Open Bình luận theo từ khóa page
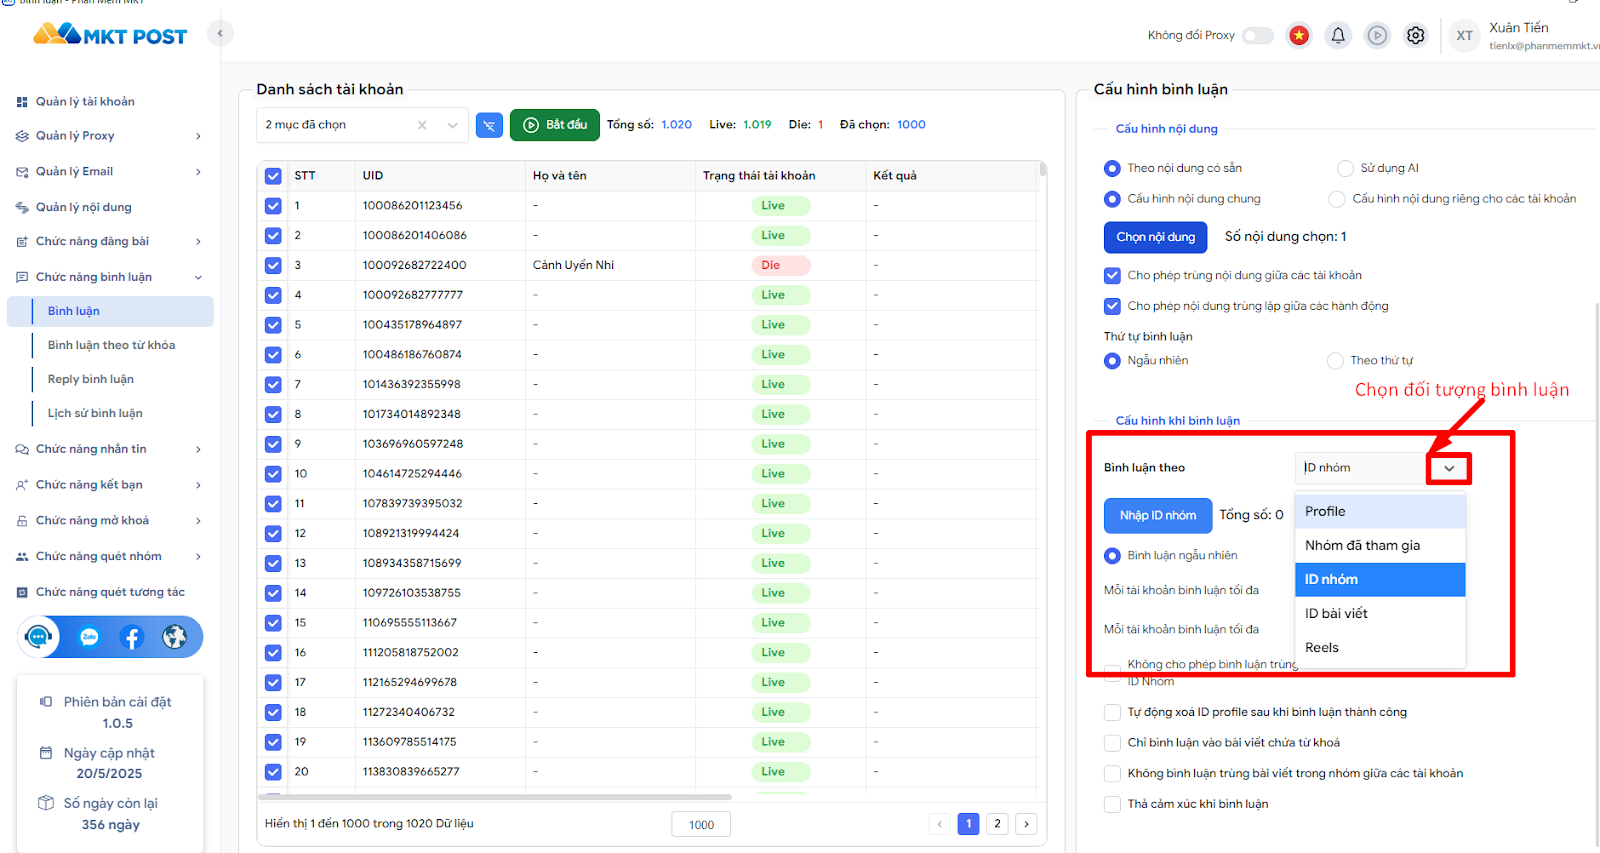Screen dimensions: 1600x853 tap(111, 346)
